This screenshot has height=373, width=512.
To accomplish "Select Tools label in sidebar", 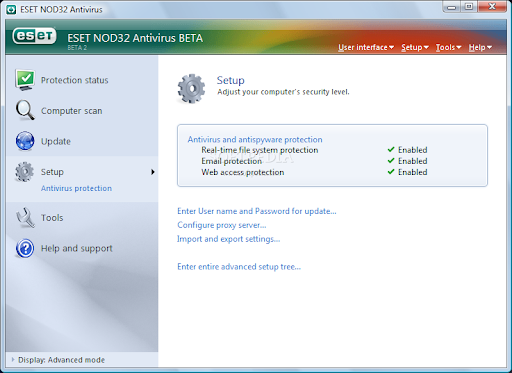I will click(x=52, y=218).
